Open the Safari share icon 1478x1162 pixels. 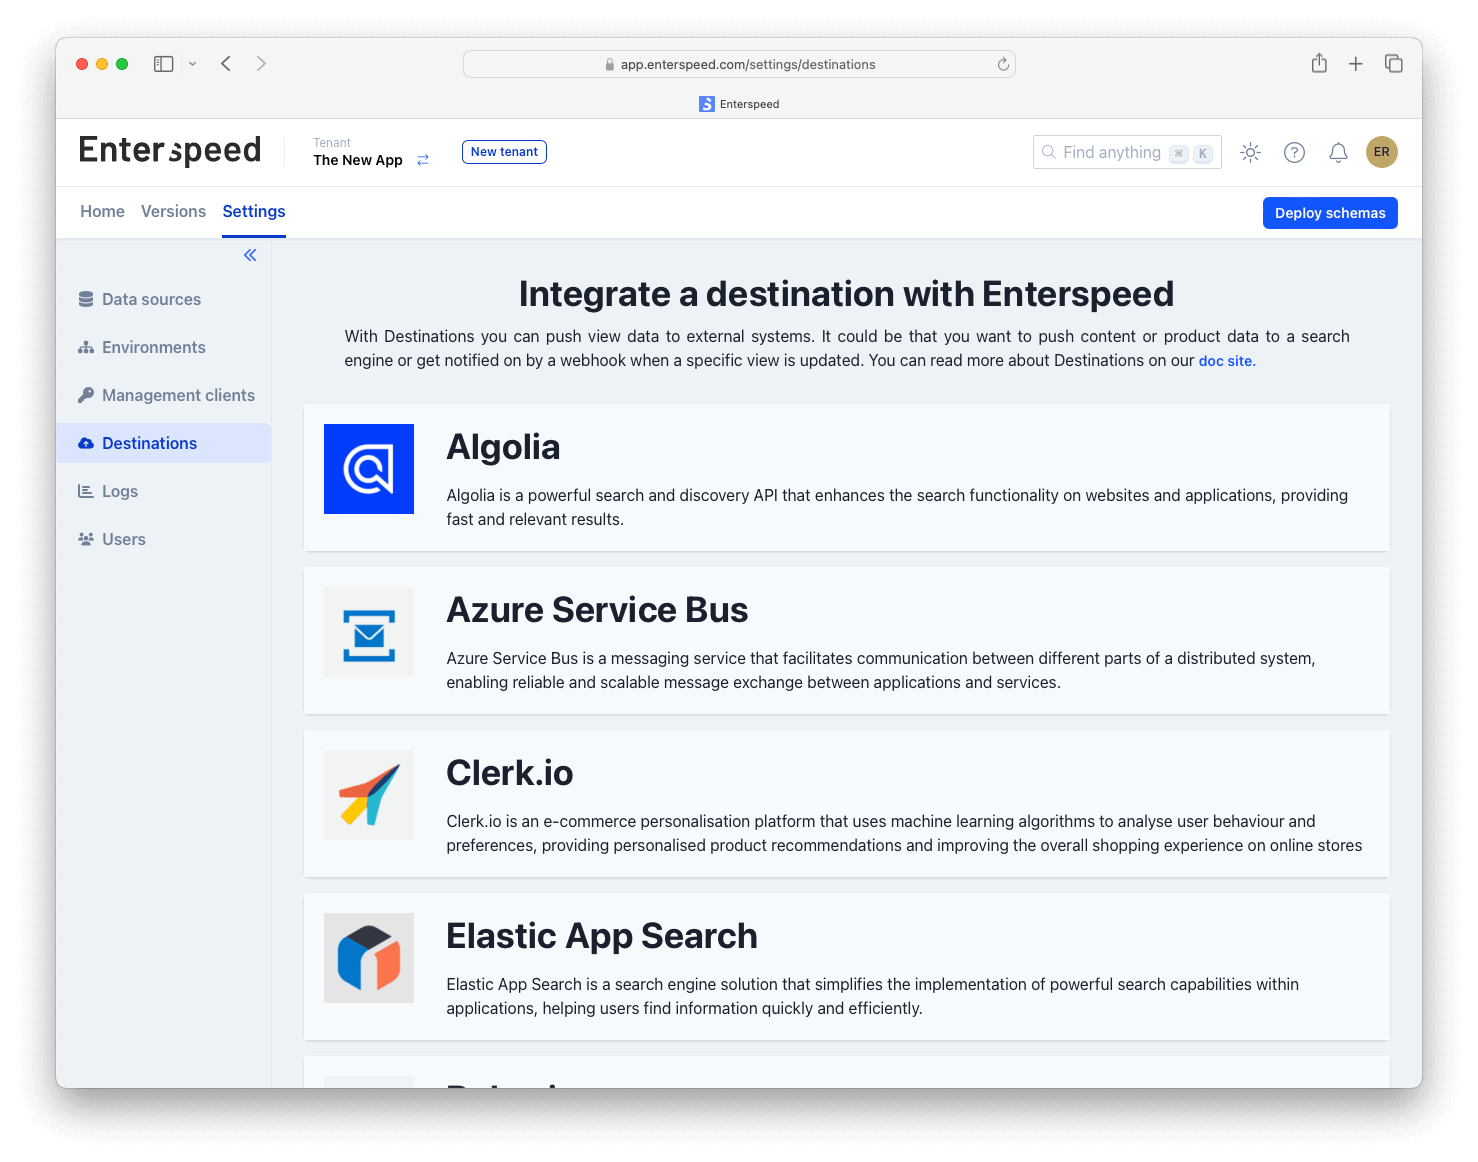tap(1319, 63)
